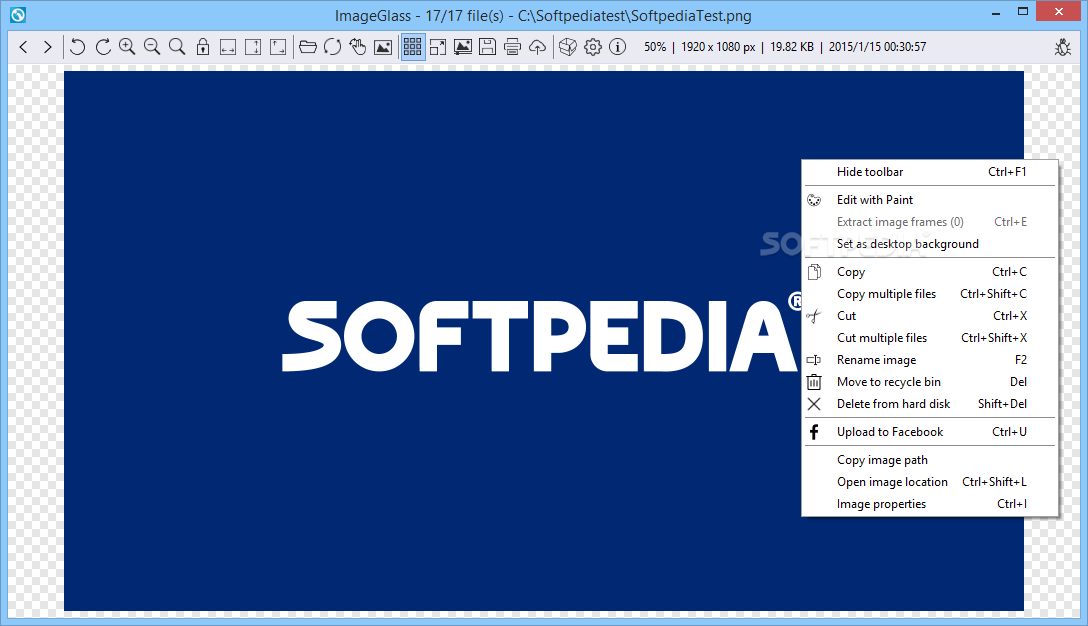Switch to full screen mode icon
This screenshot has height=626, width=1088.
438,47
